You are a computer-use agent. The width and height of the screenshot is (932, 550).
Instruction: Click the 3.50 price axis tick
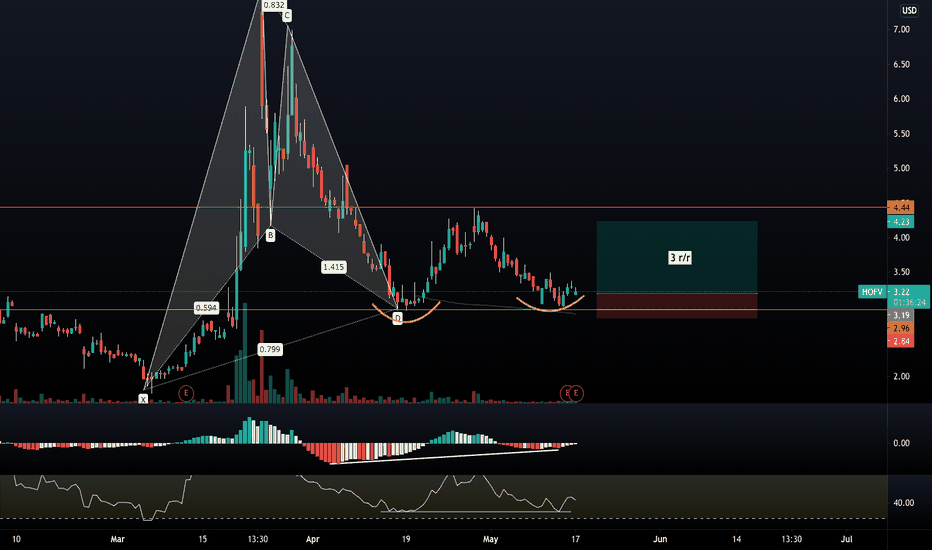pos(901,272)
